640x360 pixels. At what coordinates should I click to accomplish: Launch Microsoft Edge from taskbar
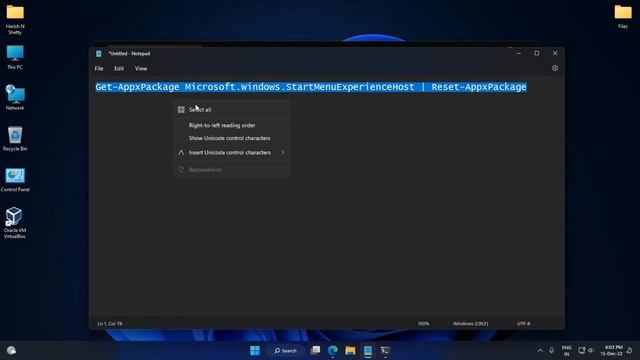click(333, 351)
